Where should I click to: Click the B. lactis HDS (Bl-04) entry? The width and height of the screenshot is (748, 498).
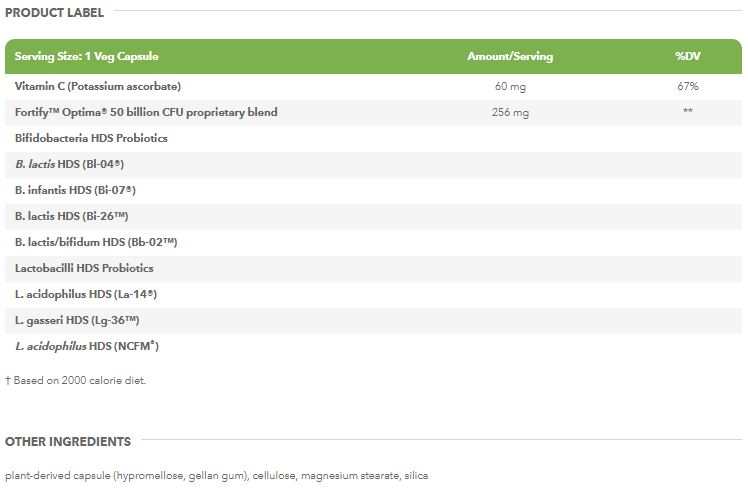(x=69, y=164)
